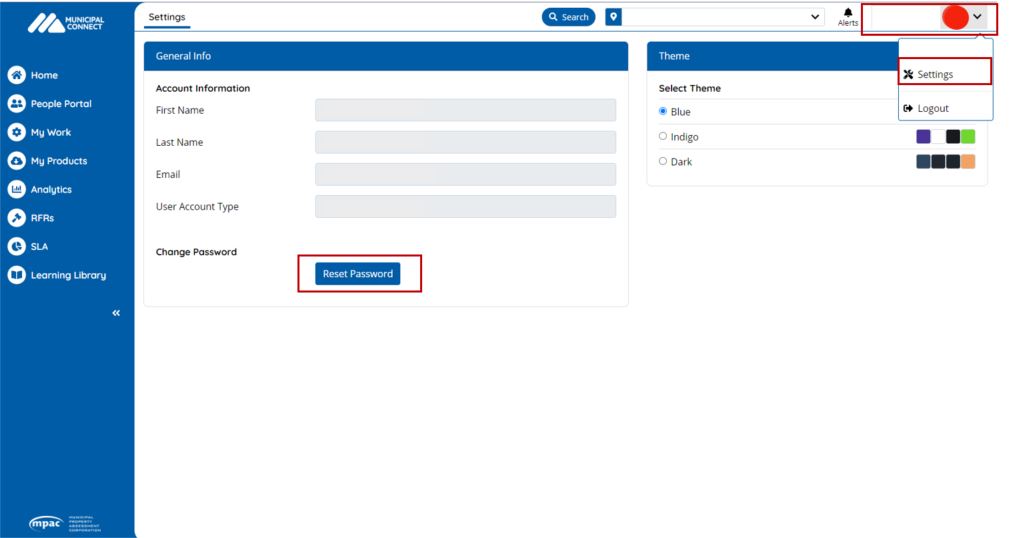Click the location pin icon
Image resolution: width=1015 pixels, height=538 pixels.
(614, 17)
